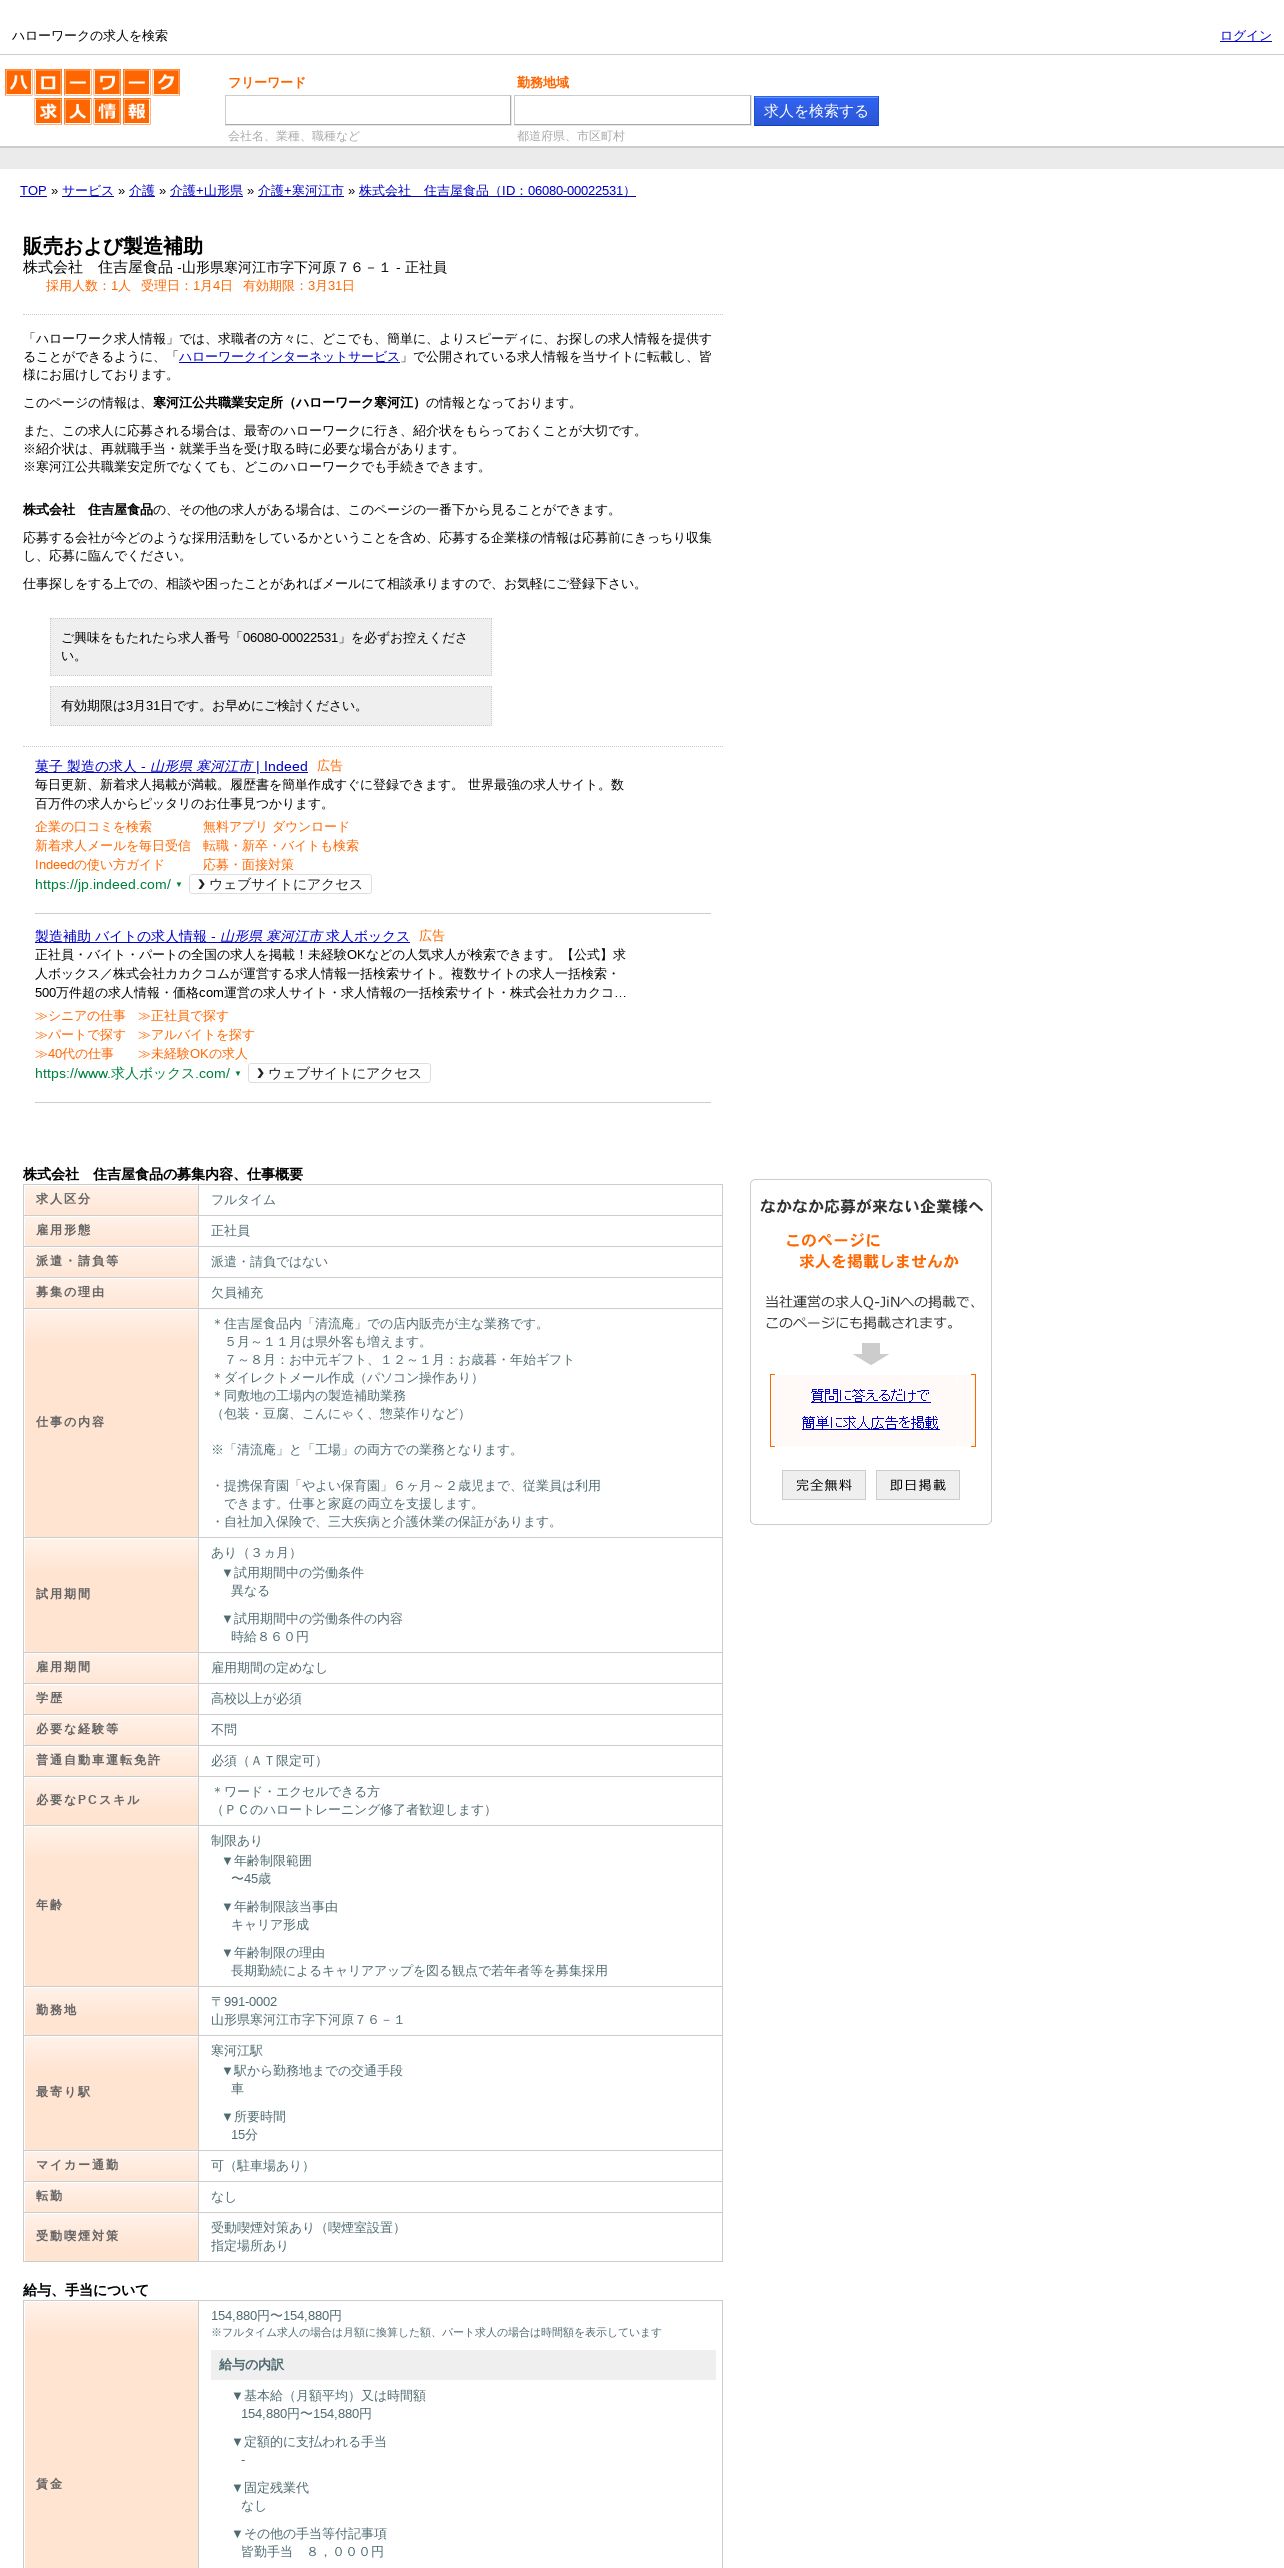1284x2568 pixels.
Task: Click 求人ボックス ウェブサイトにアクセス button
Action: (x=339, y=1073)
